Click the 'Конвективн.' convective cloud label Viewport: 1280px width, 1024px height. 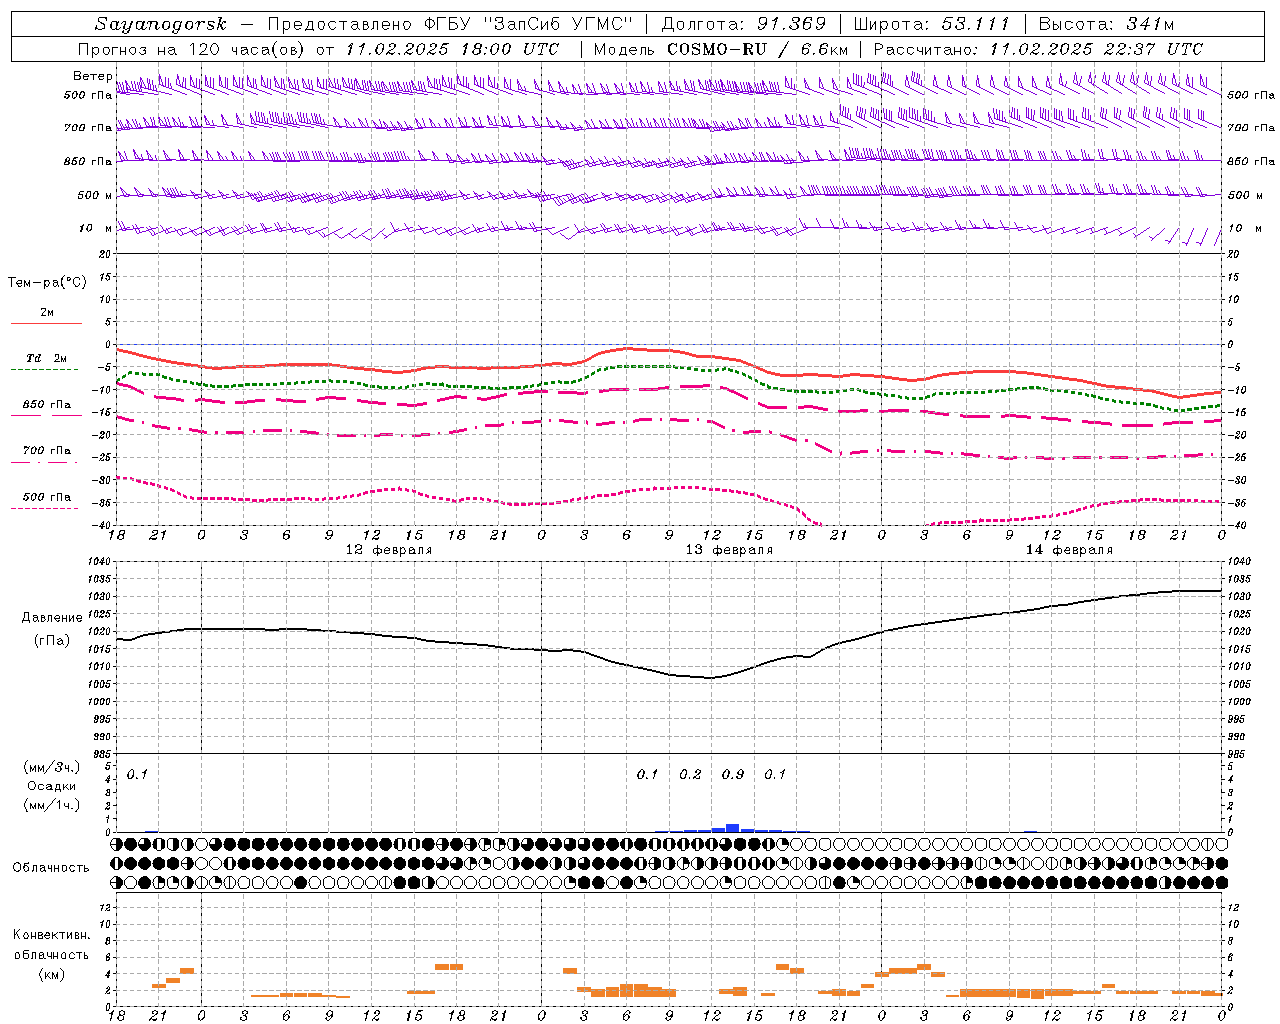(x=51, y=935)
